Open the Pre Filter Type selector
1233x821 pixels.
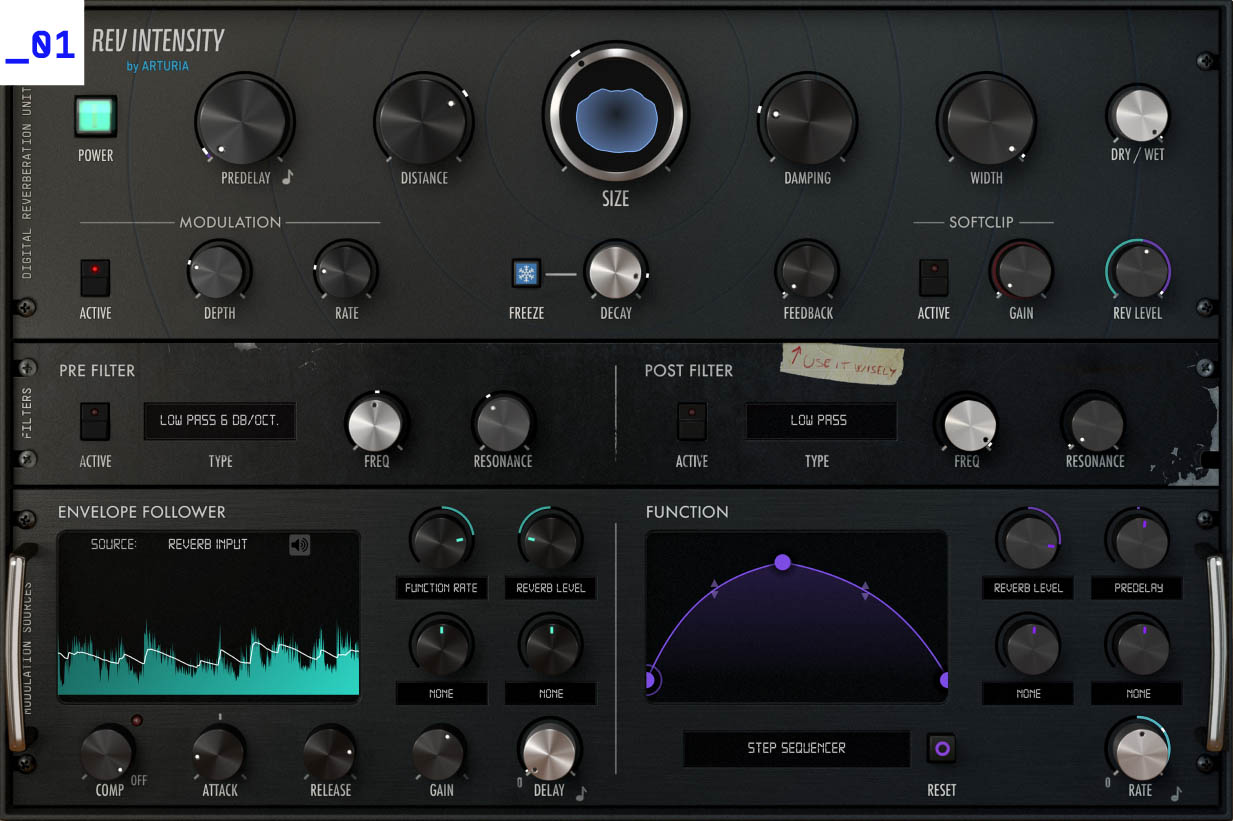click(219, 421)
